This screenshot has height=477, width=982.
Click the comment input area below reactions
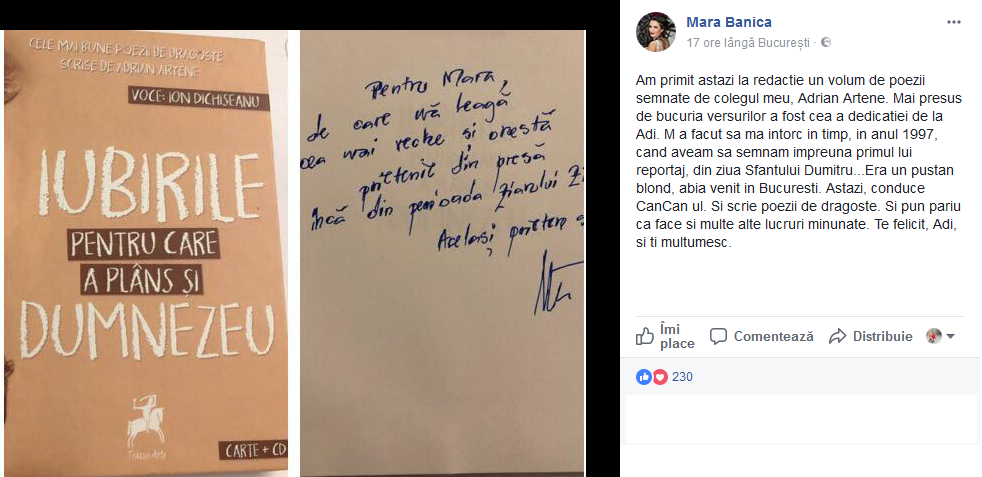click(x=801, y=419)
